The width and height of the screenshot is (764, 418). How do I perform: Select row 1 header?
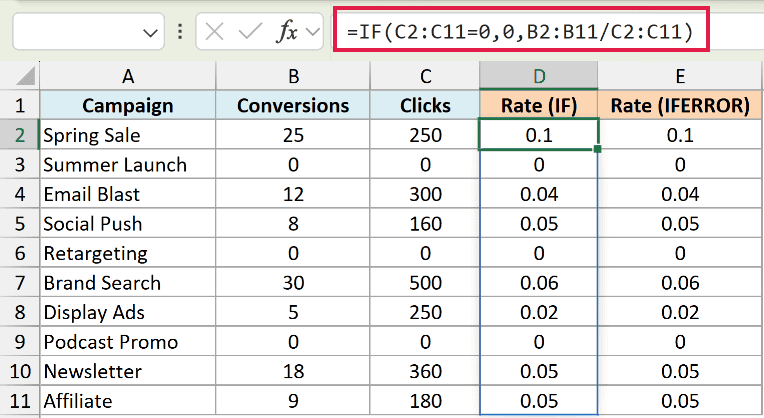[x=19, y=105]
